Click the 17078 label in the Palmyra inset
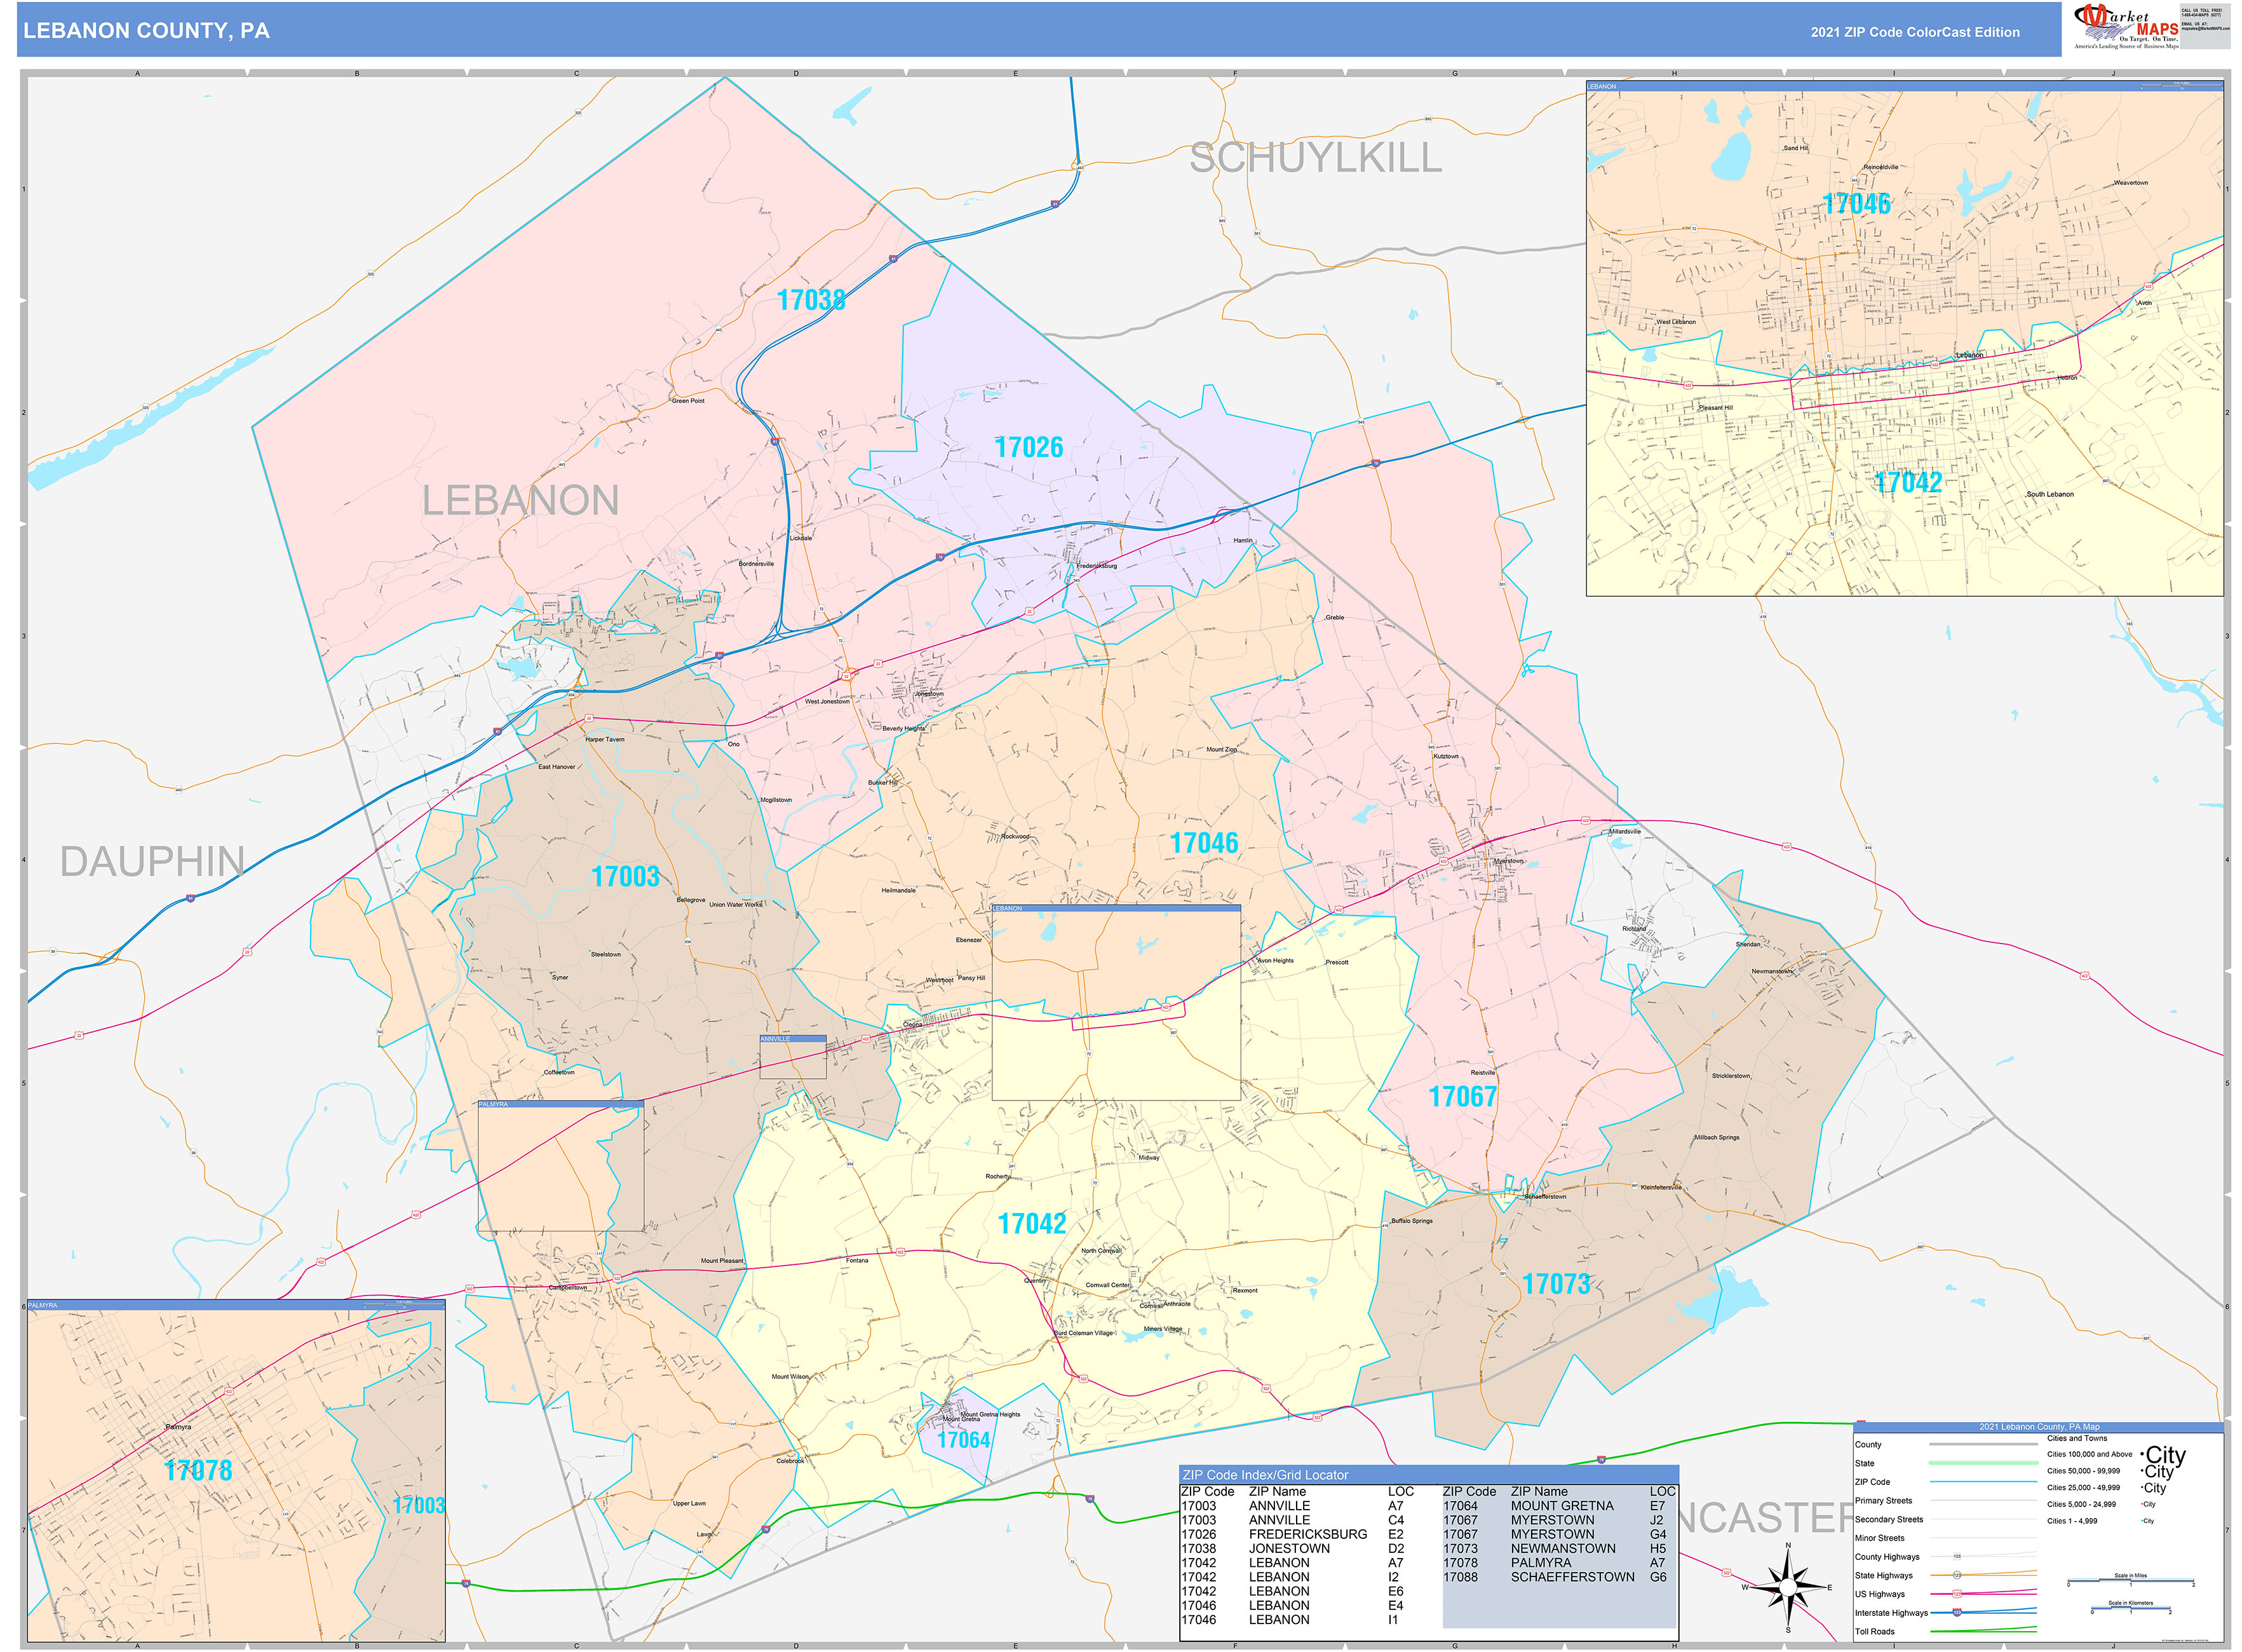Image resolution: width=2242 pixels, height=1652 pixels. [x=198, y=1470]
